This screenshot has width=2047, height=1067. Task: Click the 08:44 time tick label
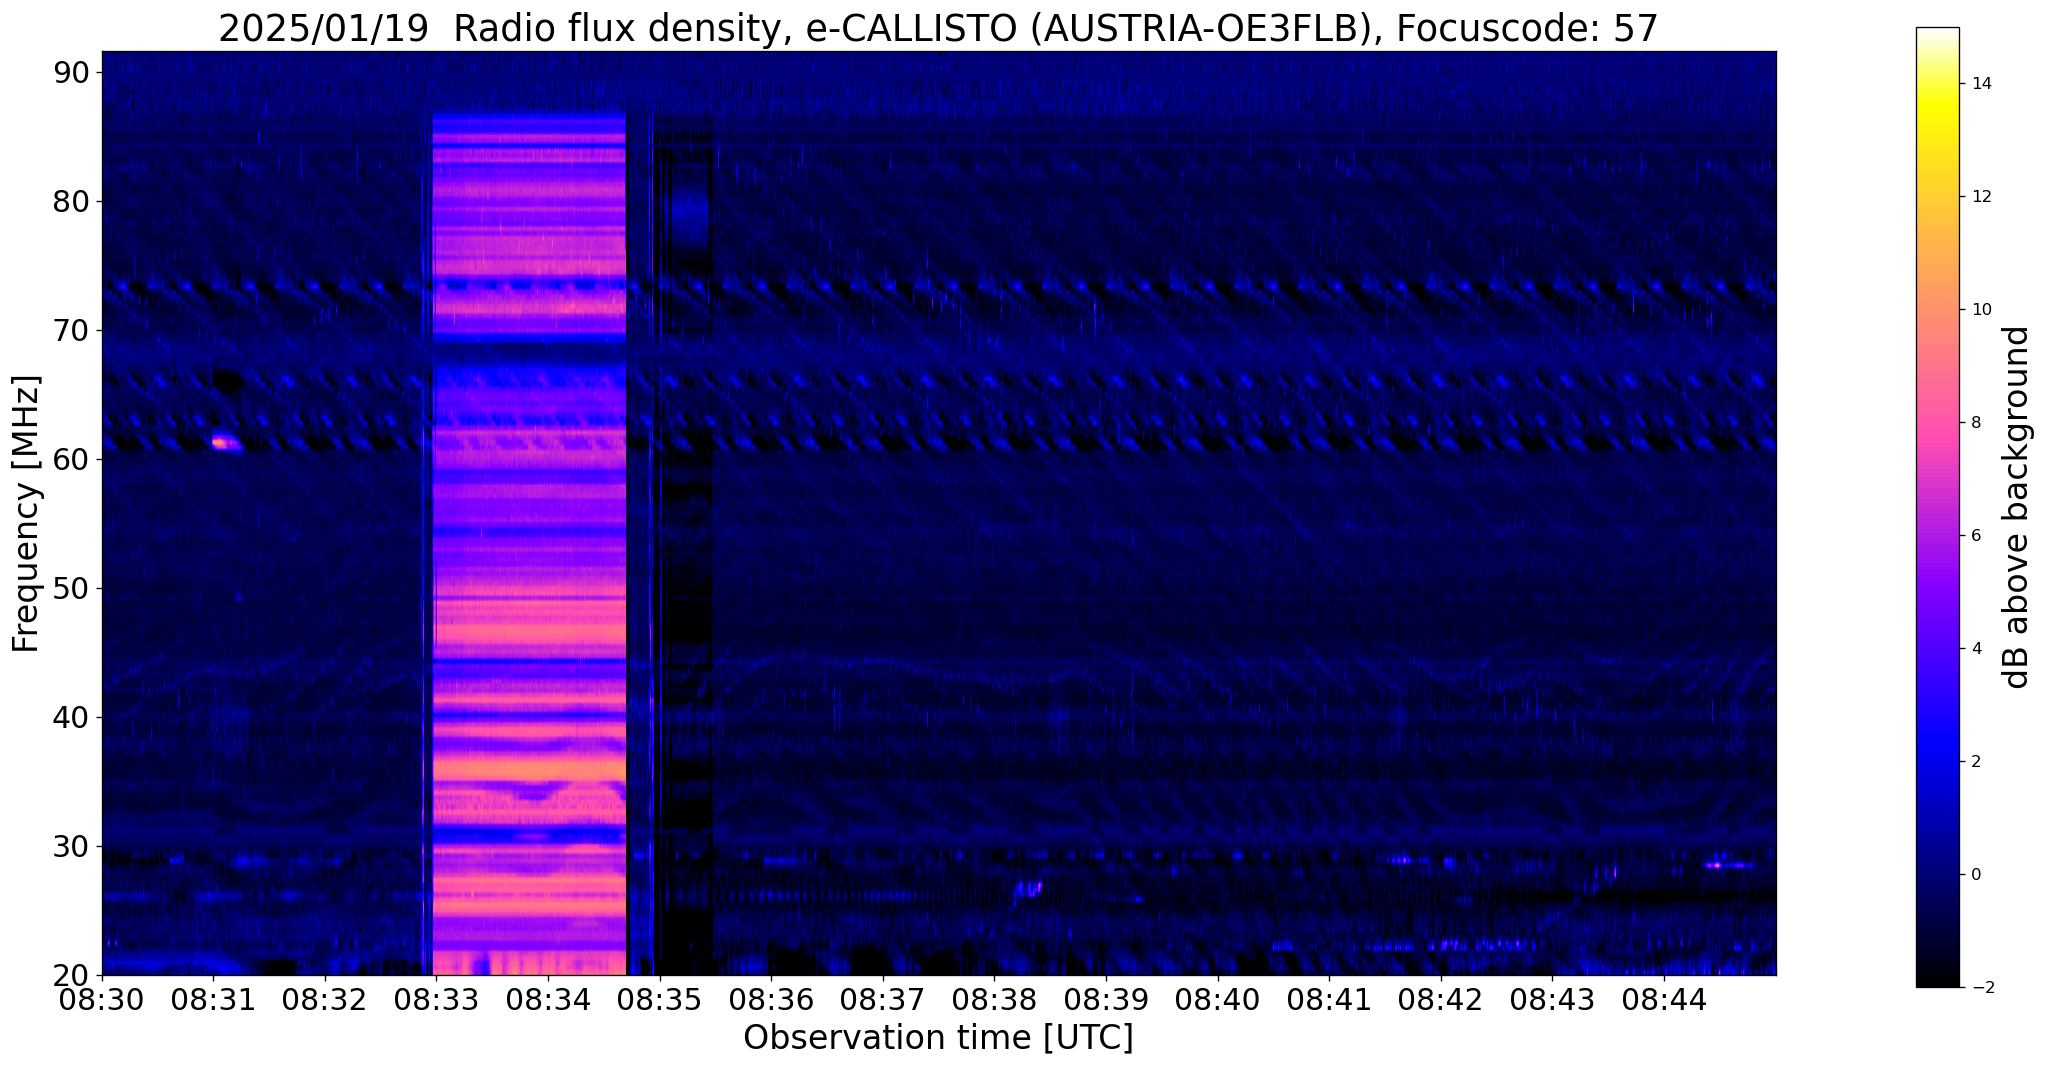click(x=1664, y=1000)
